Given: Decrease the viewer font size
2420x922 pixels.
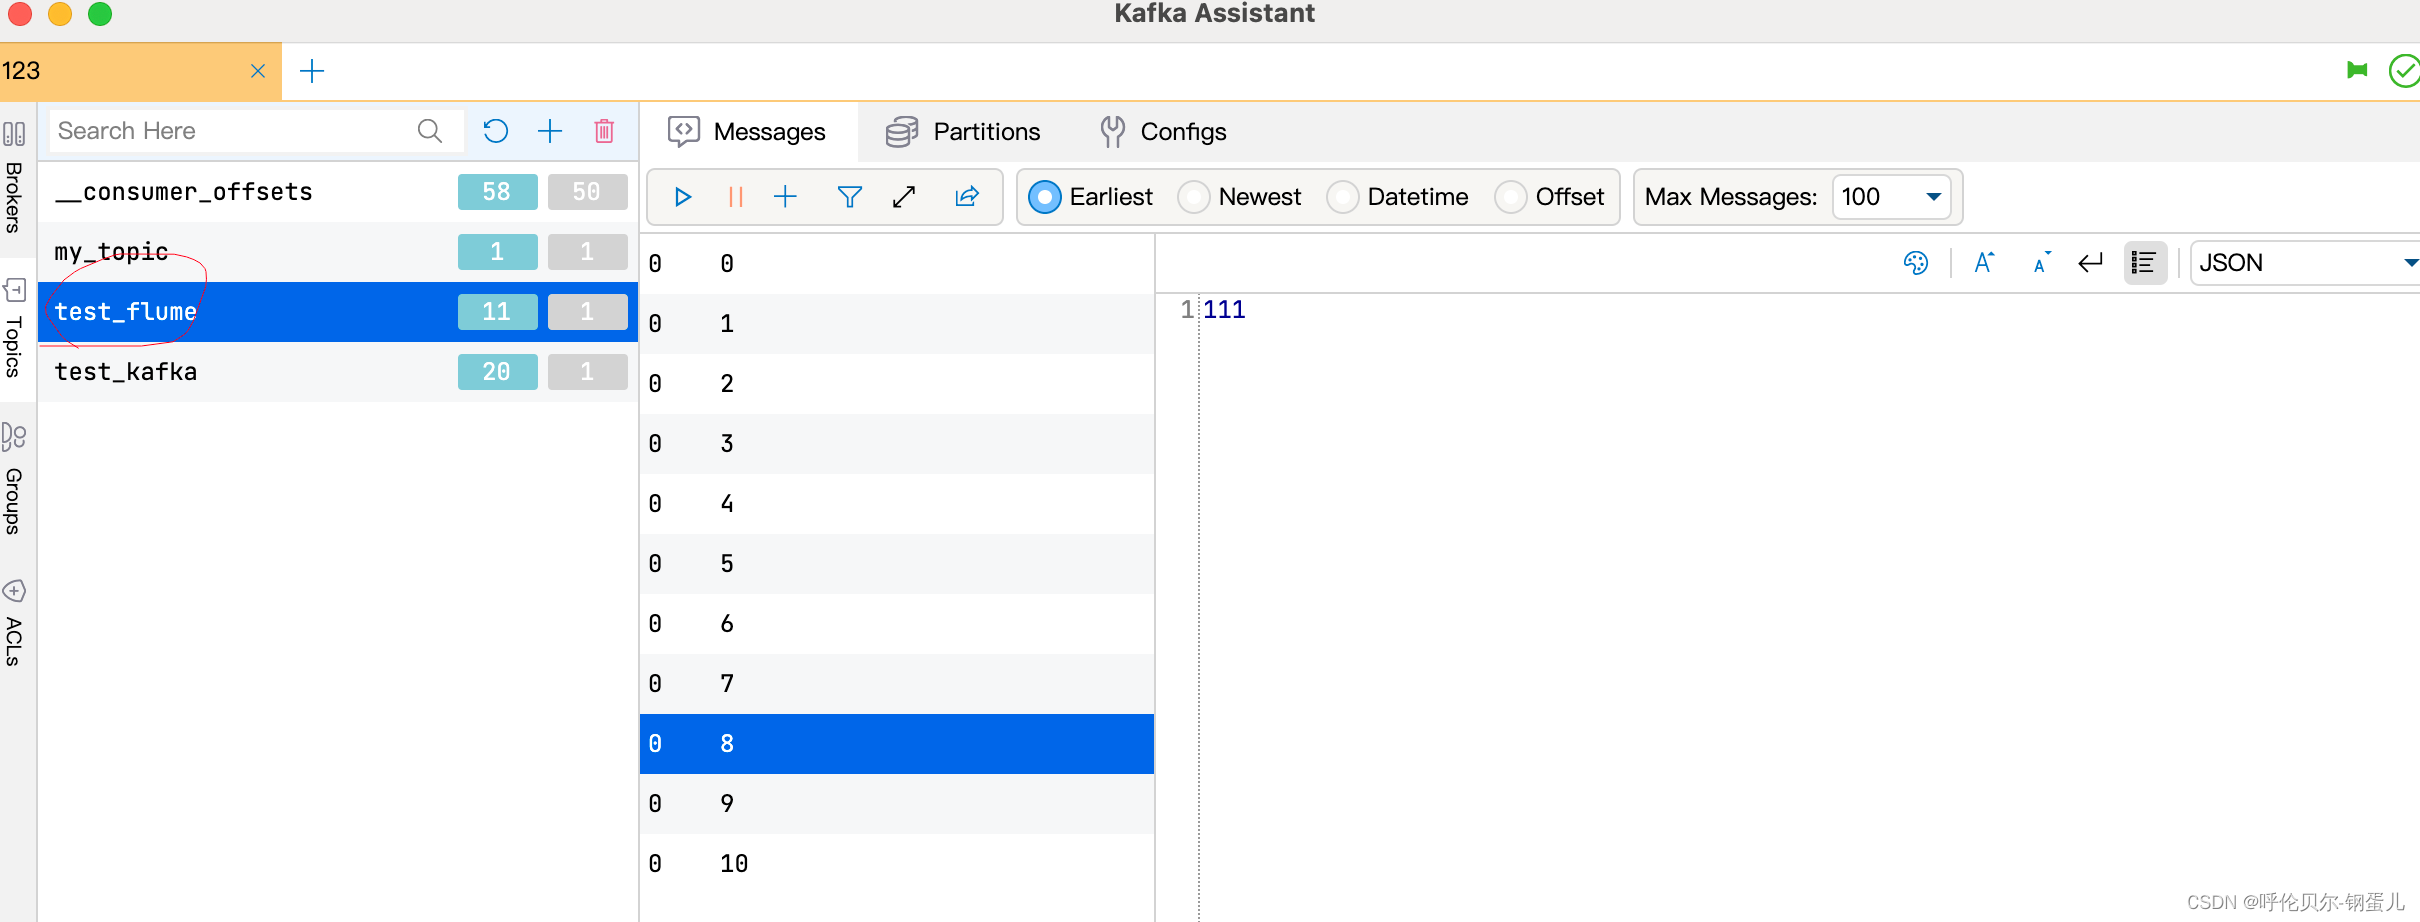Looking at the screenshot, I should click(2042, 263).
